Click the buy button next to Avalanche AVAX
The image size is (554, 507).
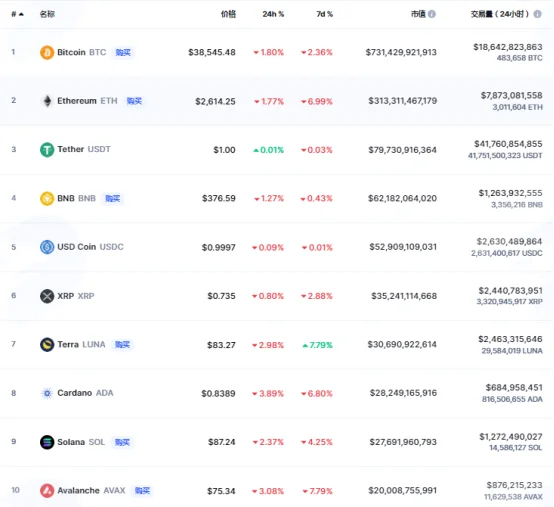[142, 491]
